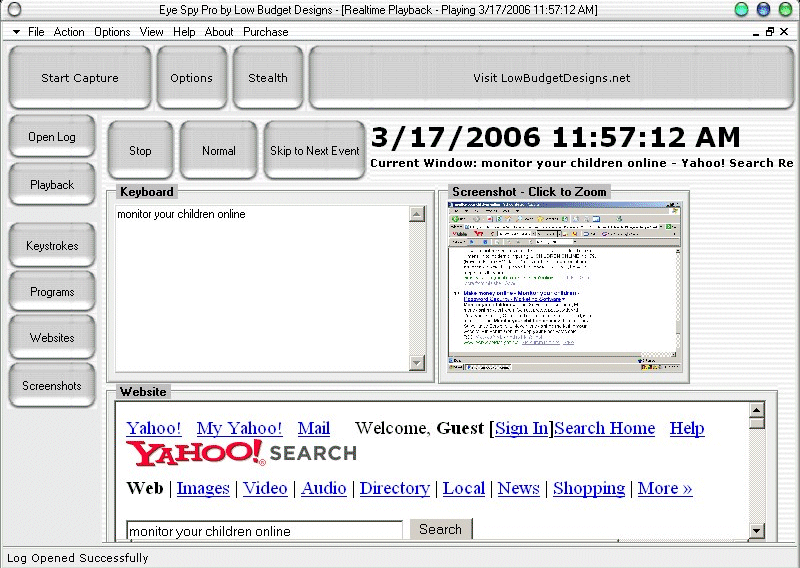Open the Yahoo! link
Image resolution: width=800 pixels, height=568 pixels.
(154, 428)
